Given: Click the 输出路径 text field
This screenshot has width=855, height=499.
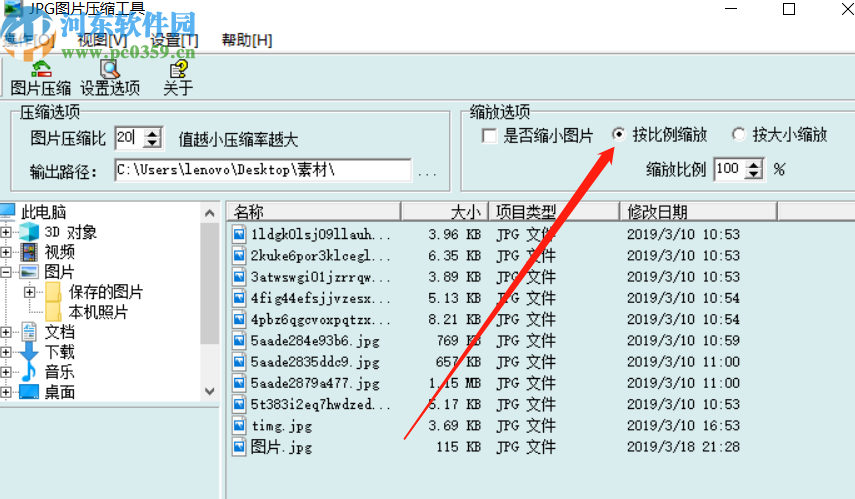Looking at the screenshot, I should pos(263,170).
